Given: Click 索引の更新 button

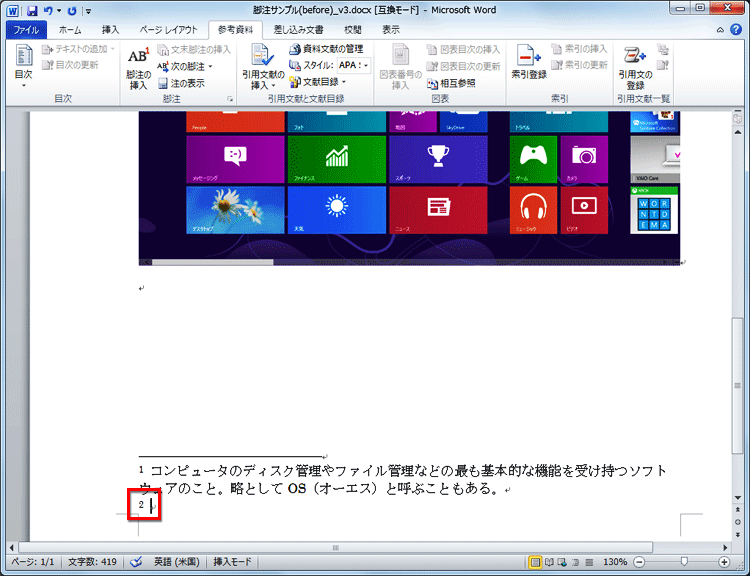Looking at the screenshot, I should [x=579, y=65].
